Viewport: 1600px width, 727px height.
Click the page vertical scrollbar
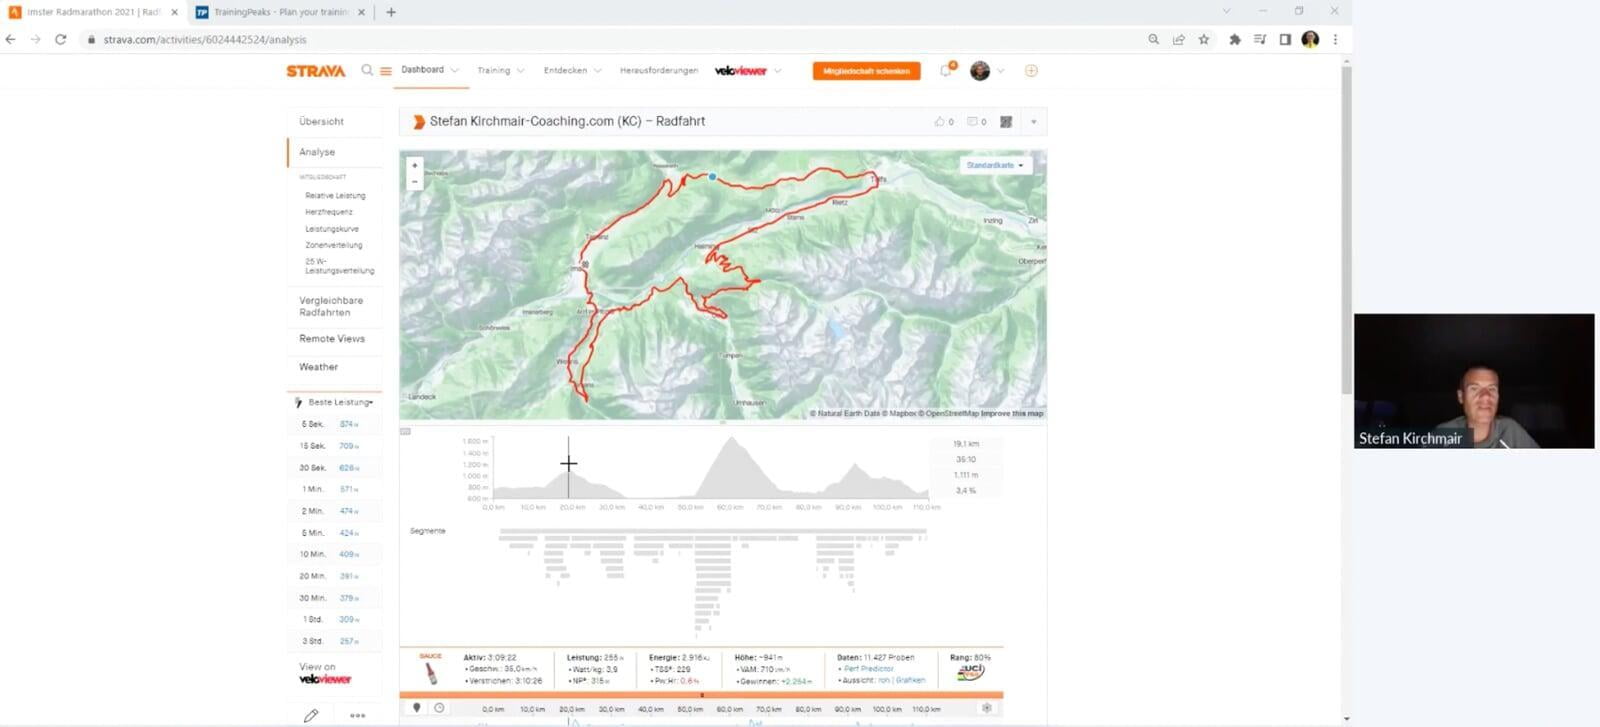[x=1346, y=230]
